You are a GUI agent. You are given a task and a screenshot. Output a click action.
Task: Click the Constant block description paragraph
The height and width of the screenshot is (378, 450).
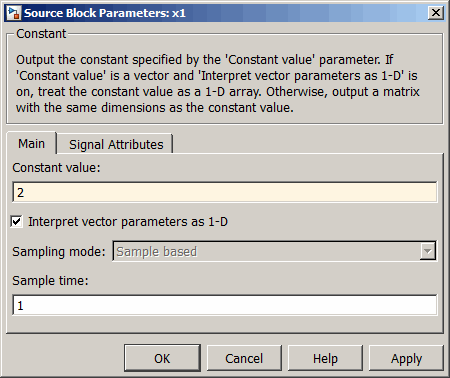[218, 83]
